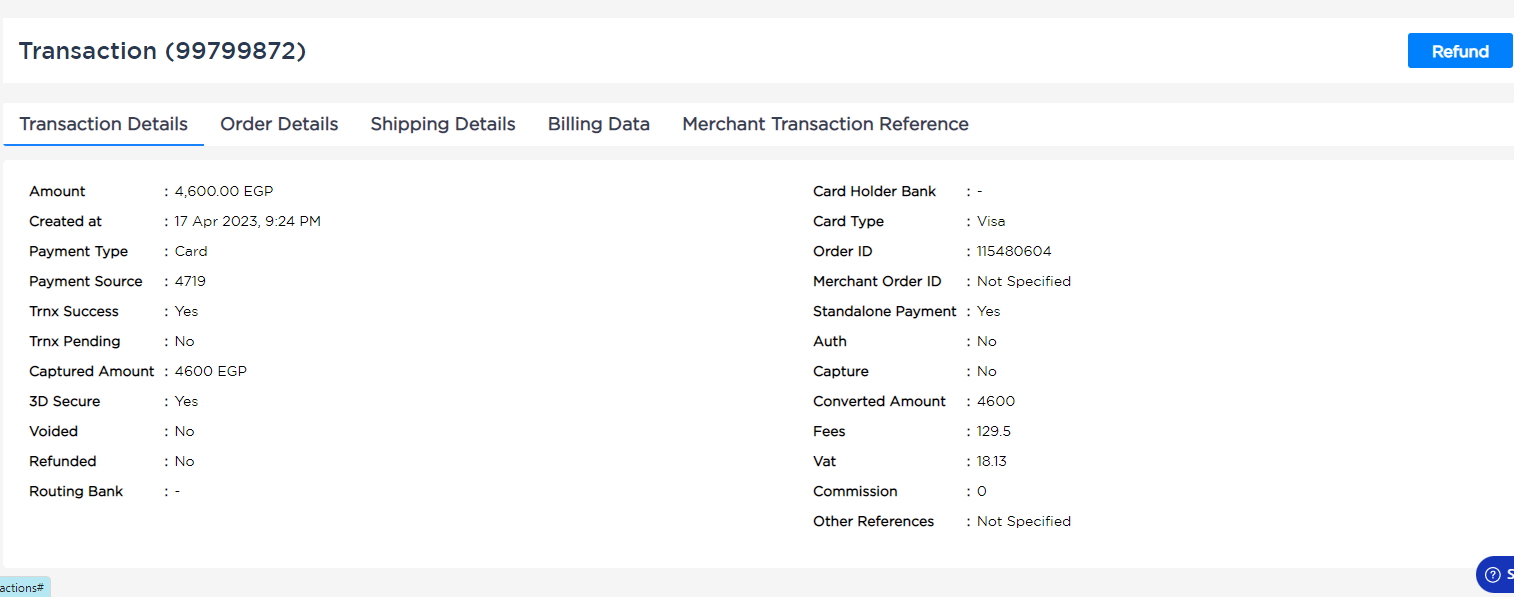
Task: Click the Captured Amount value 4600 EGP
Action: pos(211,371)
